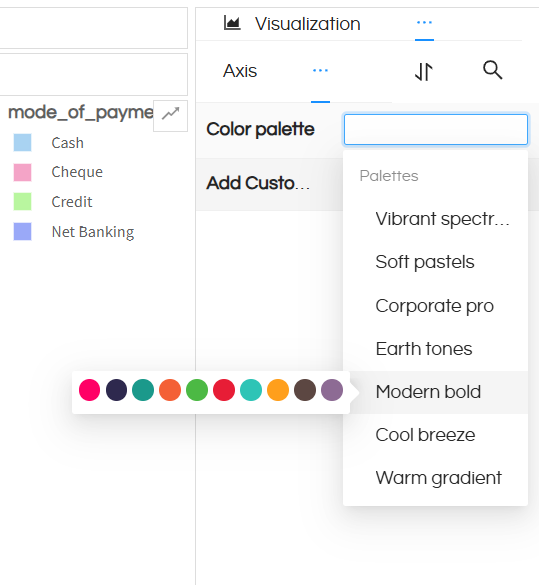
Task: Open the search magnifier icon
Action: coord(493,70)
